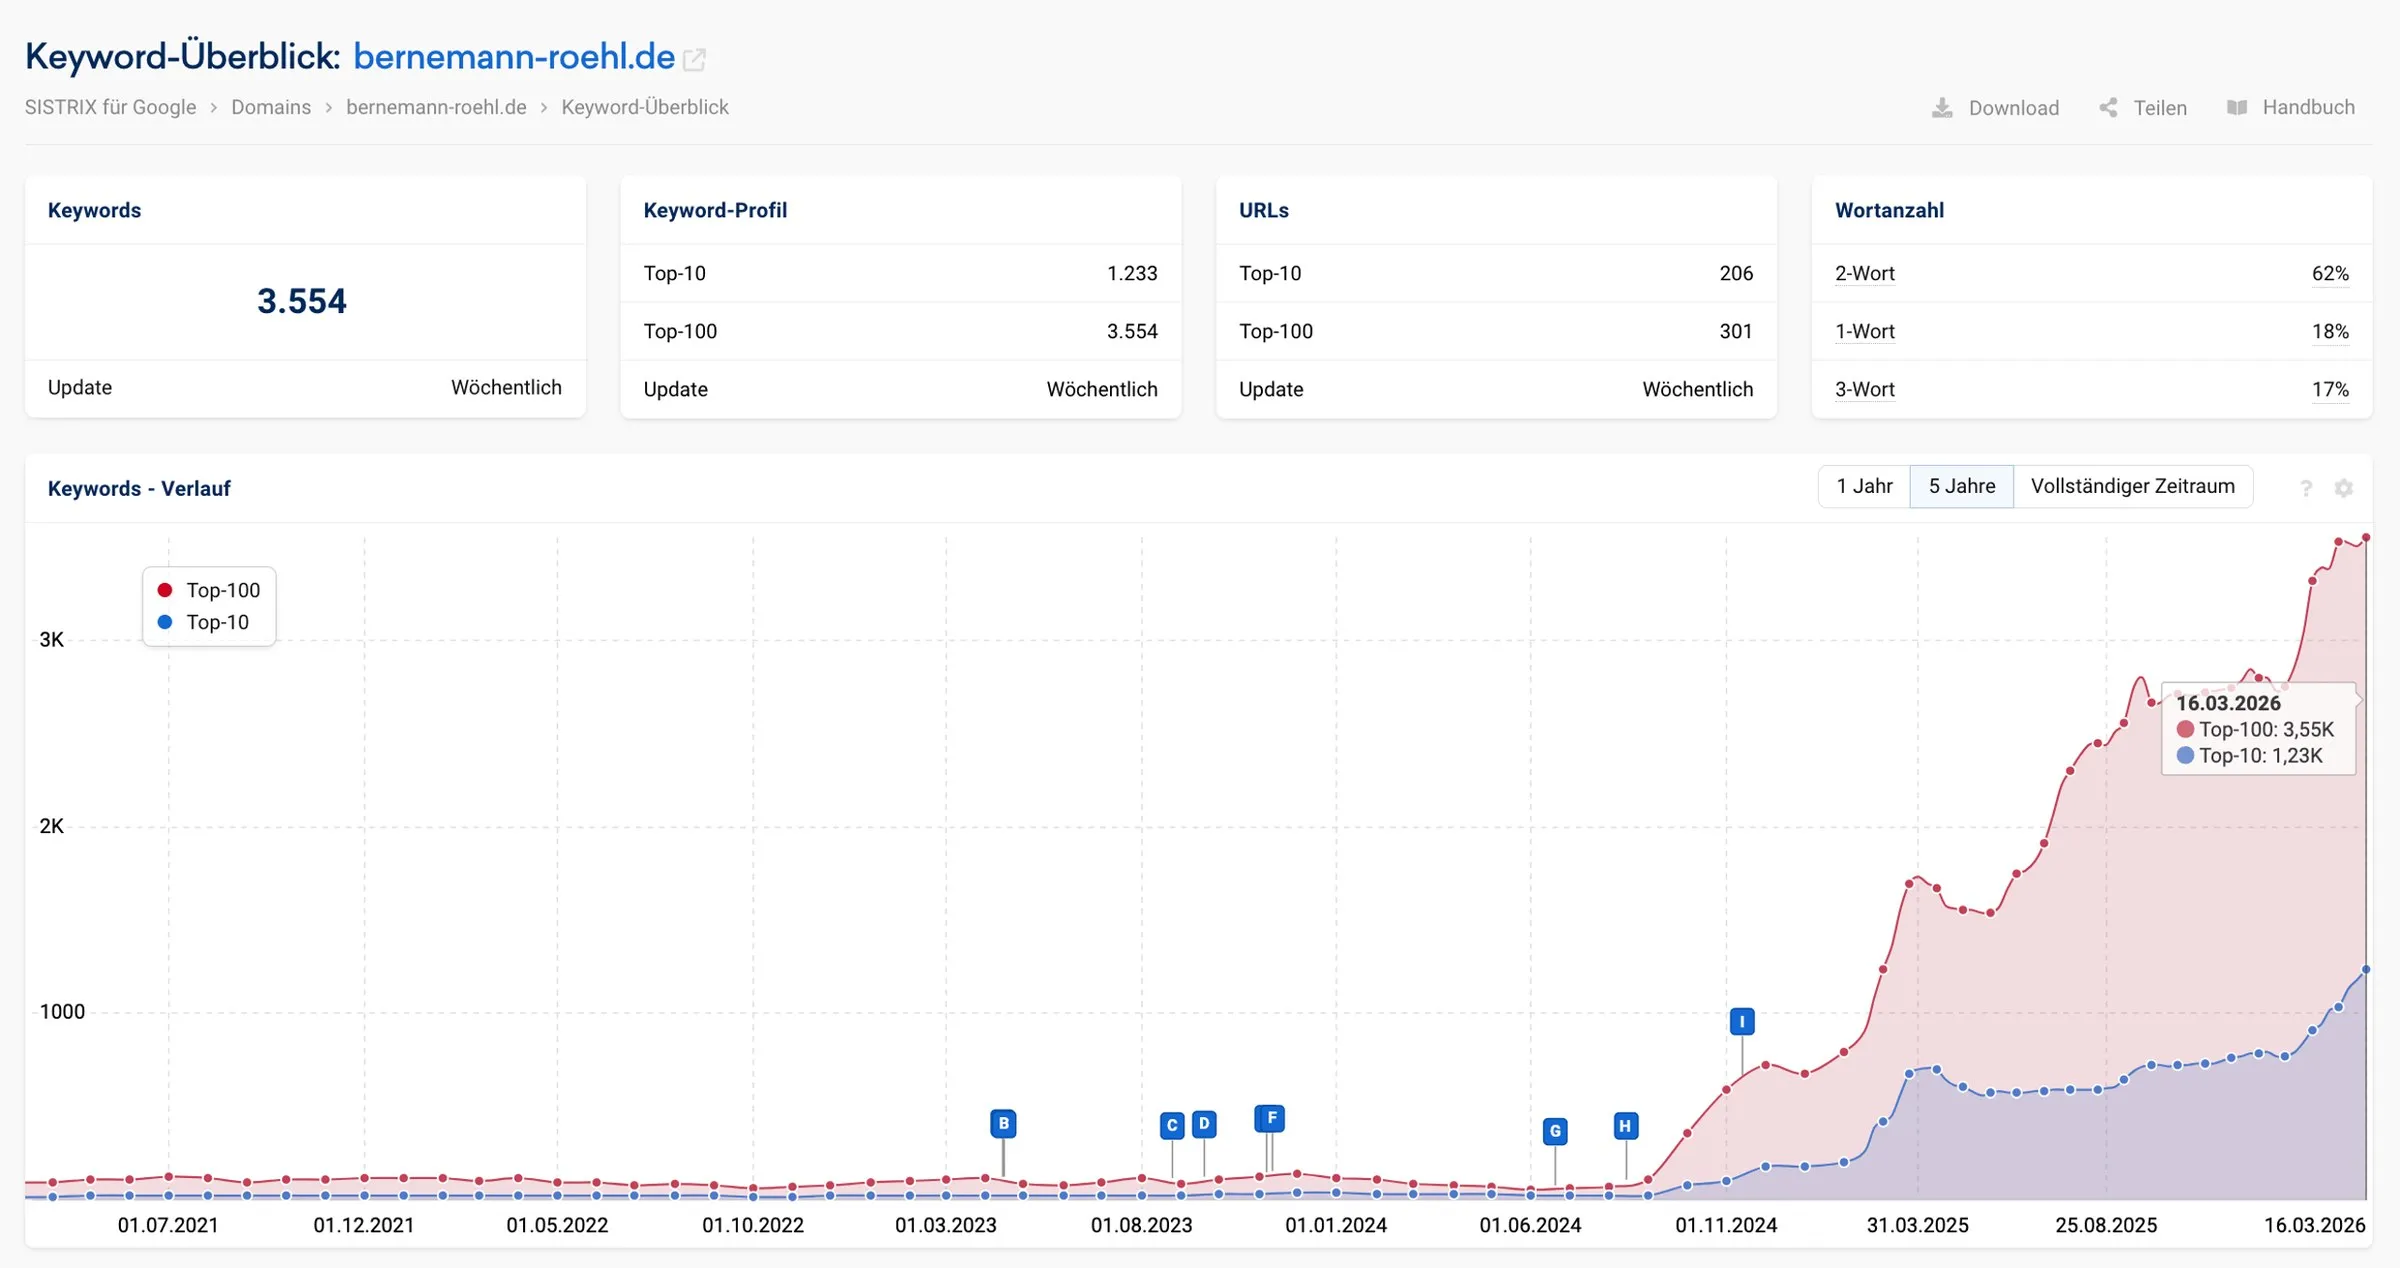Show Vollständiger Zeitraum range
This screenshot has width=2400, height=1268.
pos(2132,486)
